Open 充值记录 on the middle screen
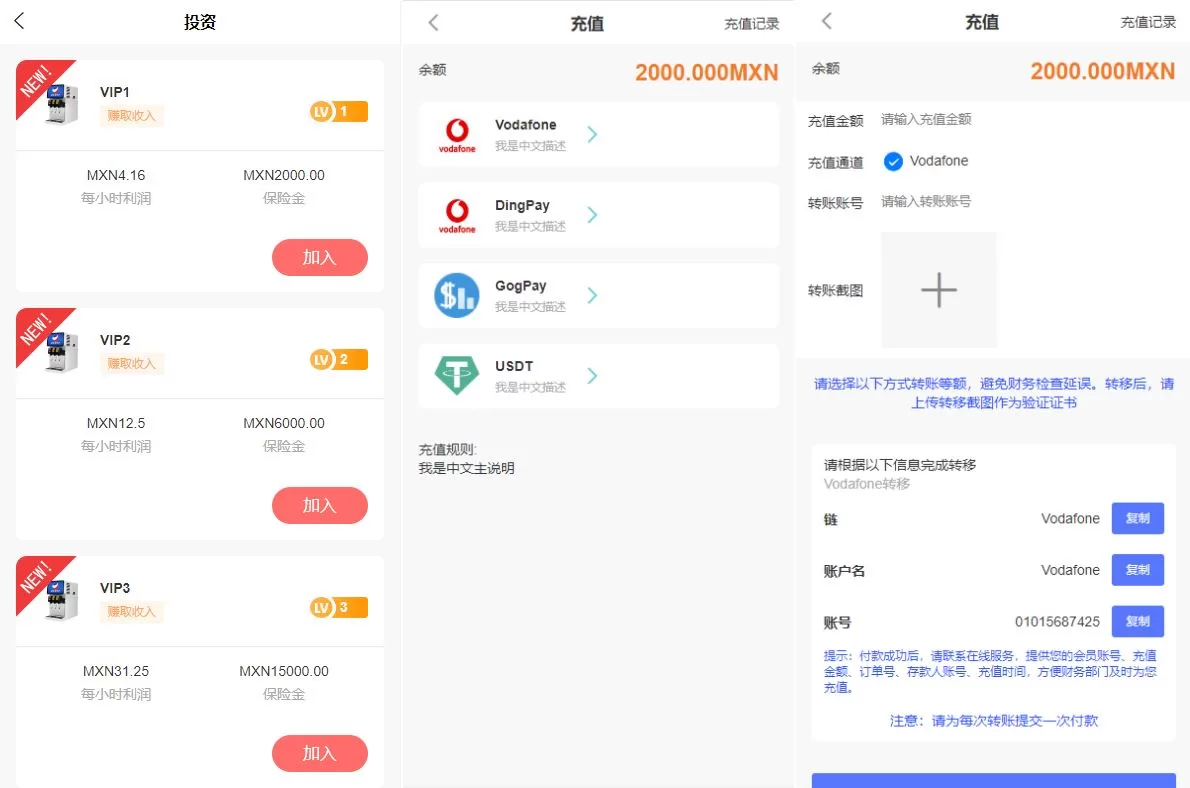1190x788 pixels. click(x=751, y=24)
